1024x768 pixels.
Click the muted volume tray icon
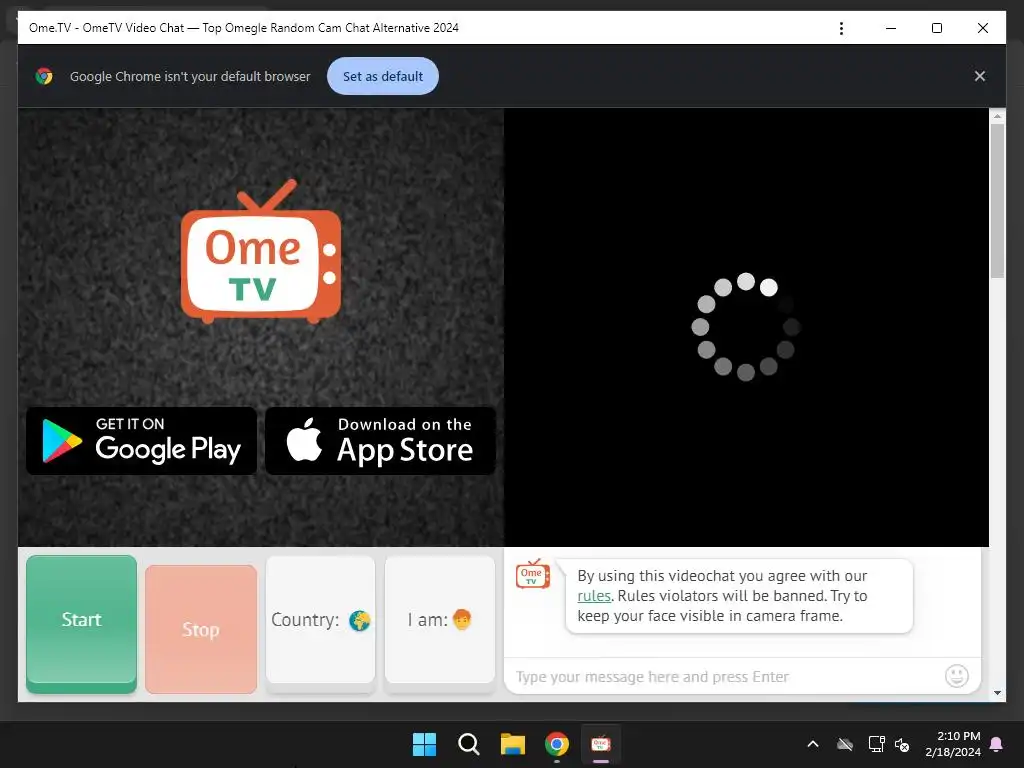point(902,744)
